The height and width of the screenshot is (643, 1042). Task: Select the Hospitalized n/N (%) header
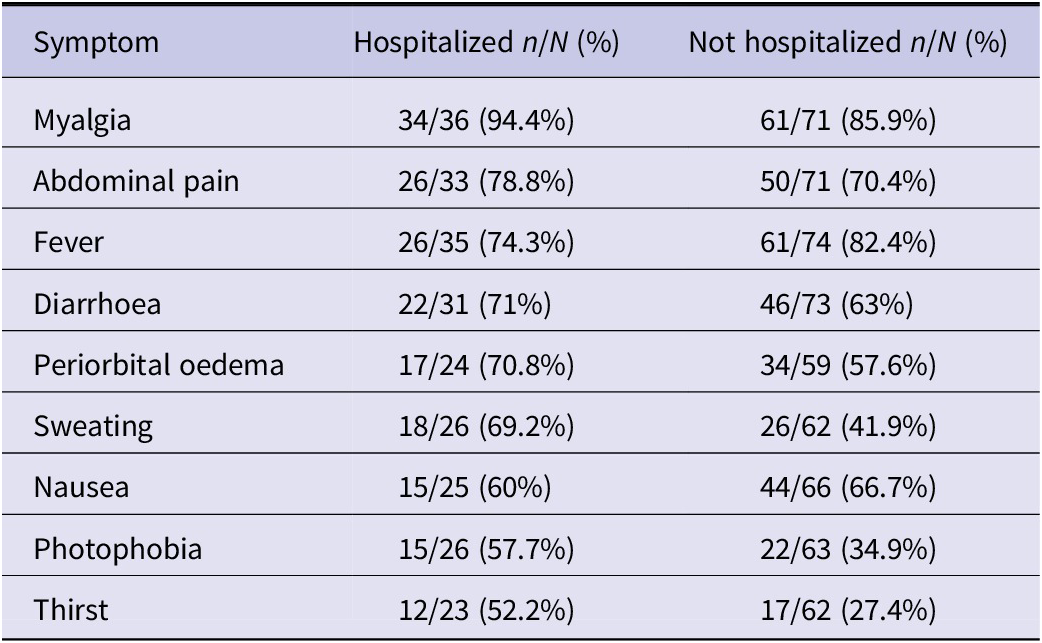486,43
